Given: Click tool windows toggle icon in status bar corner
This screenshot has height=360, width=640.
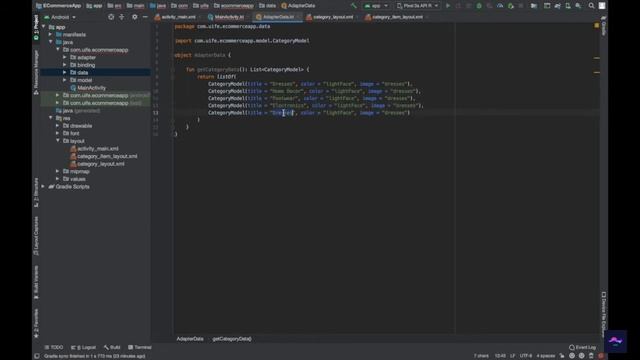Looking at the screenshot, I should click(x=37, y=356).
